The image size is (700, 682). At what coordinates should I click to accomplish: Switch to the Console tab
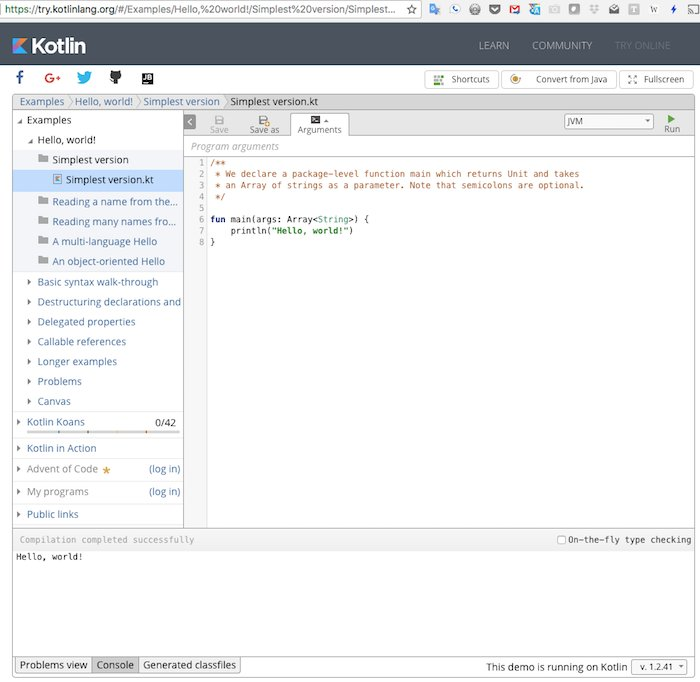point(115,665)
